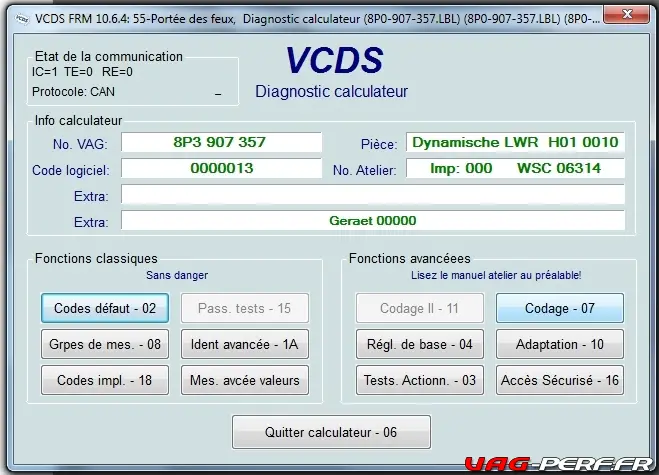The image size is (659, 475).
Task: Click the VCDS icon in the title bar
Action: pyautogui.click(x=22, y=19)
